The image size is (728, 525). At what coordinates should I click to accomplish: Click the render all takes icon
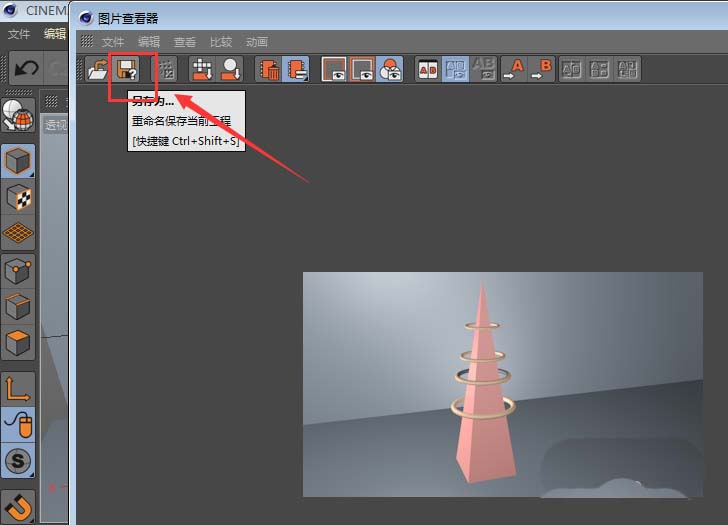pyautogui.click(x=202, y=69)
